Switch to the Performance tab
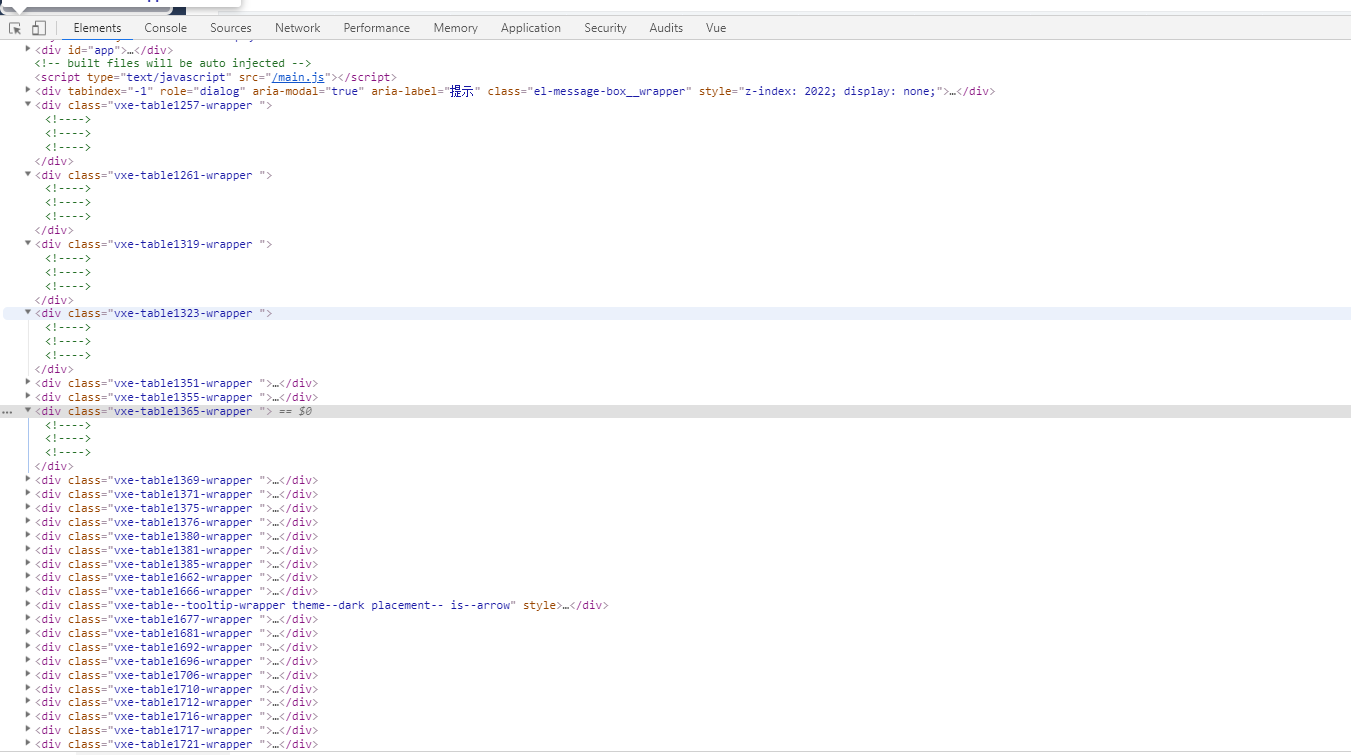 pos(377,28)
